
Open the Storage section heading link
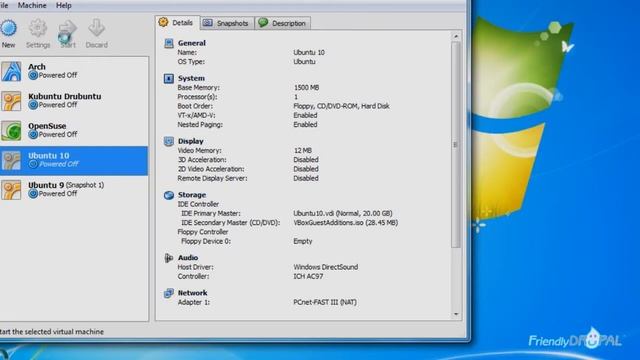tap(192, 195)
